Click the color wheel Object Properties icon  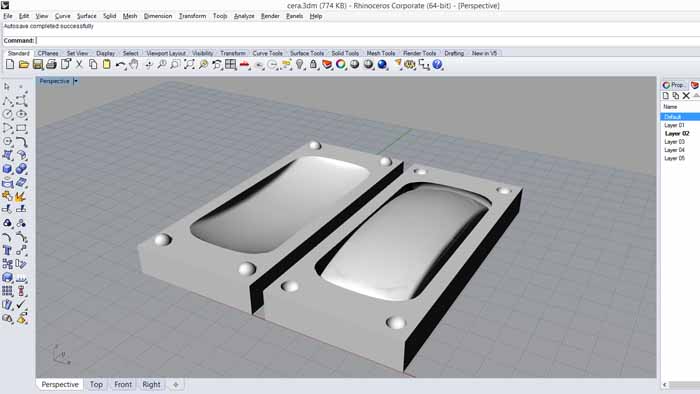pyautogui.click(x=341, y=65)
